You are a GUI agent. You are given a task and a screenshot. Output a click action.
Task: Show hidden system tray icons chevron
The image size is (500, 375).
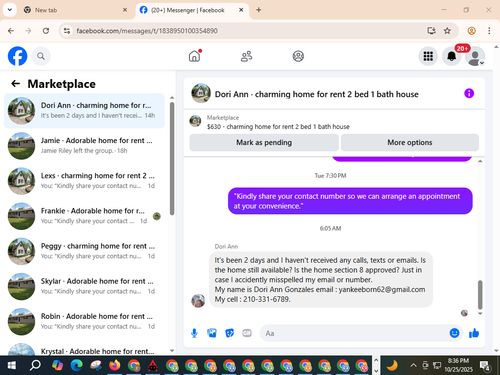pyautogui.click(x=413, y=366)
